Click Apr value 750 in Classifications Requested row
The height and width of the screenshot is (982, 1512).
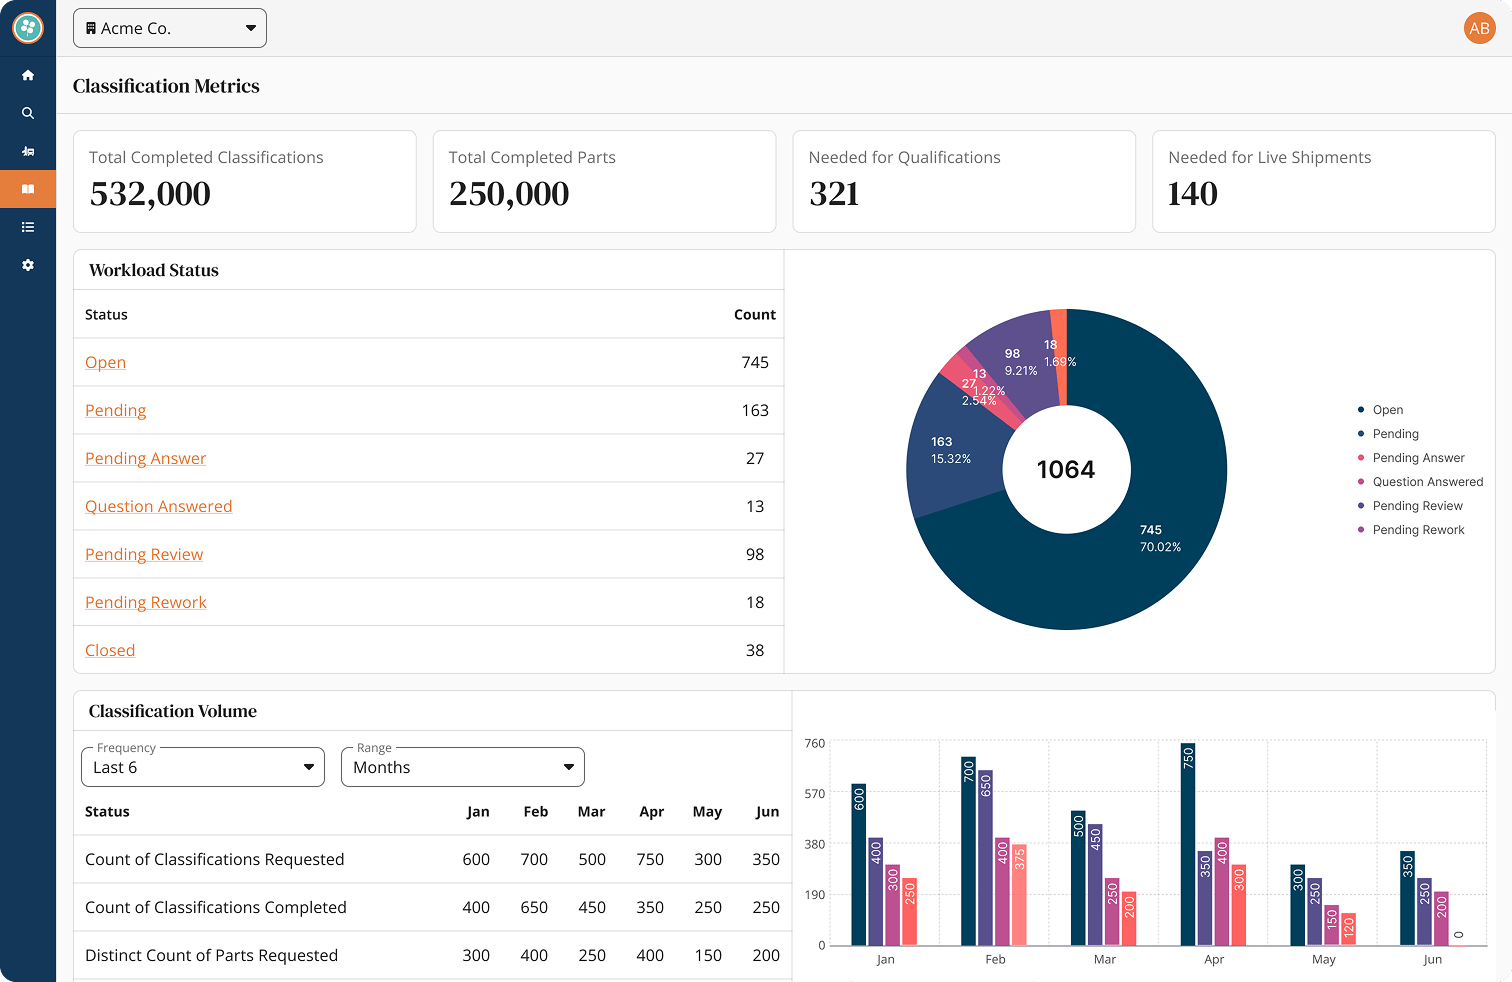coord(650,859)
